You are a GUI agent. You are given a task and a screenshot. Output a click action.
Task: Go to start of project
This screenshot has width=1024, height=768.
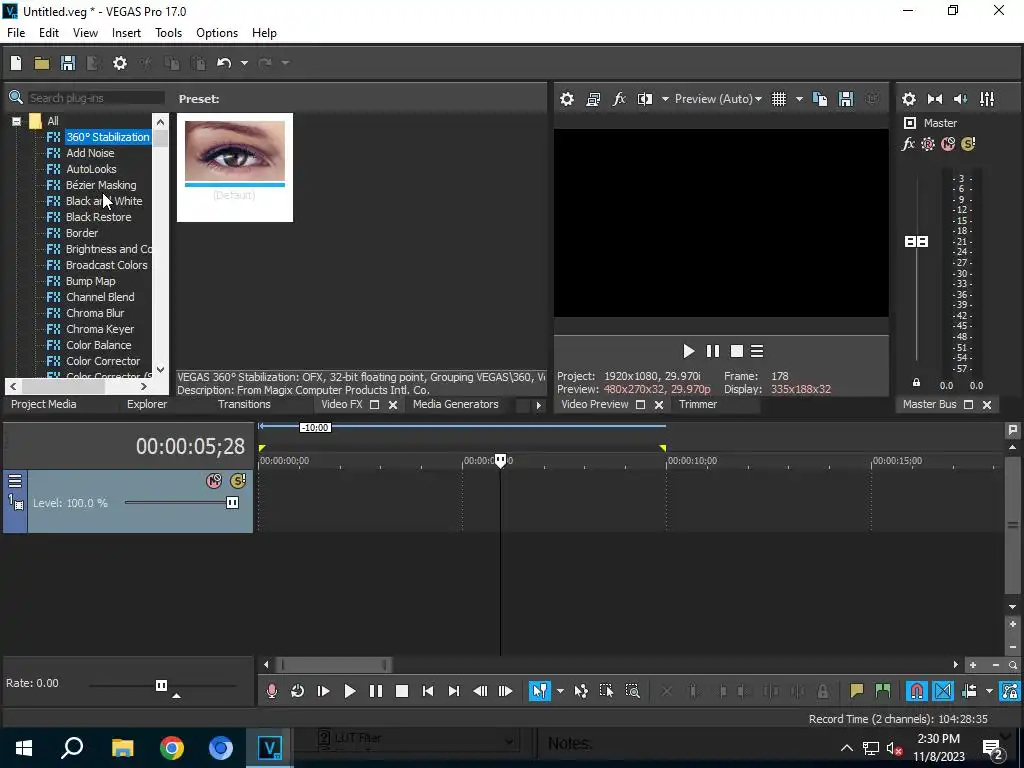[428, 691]
